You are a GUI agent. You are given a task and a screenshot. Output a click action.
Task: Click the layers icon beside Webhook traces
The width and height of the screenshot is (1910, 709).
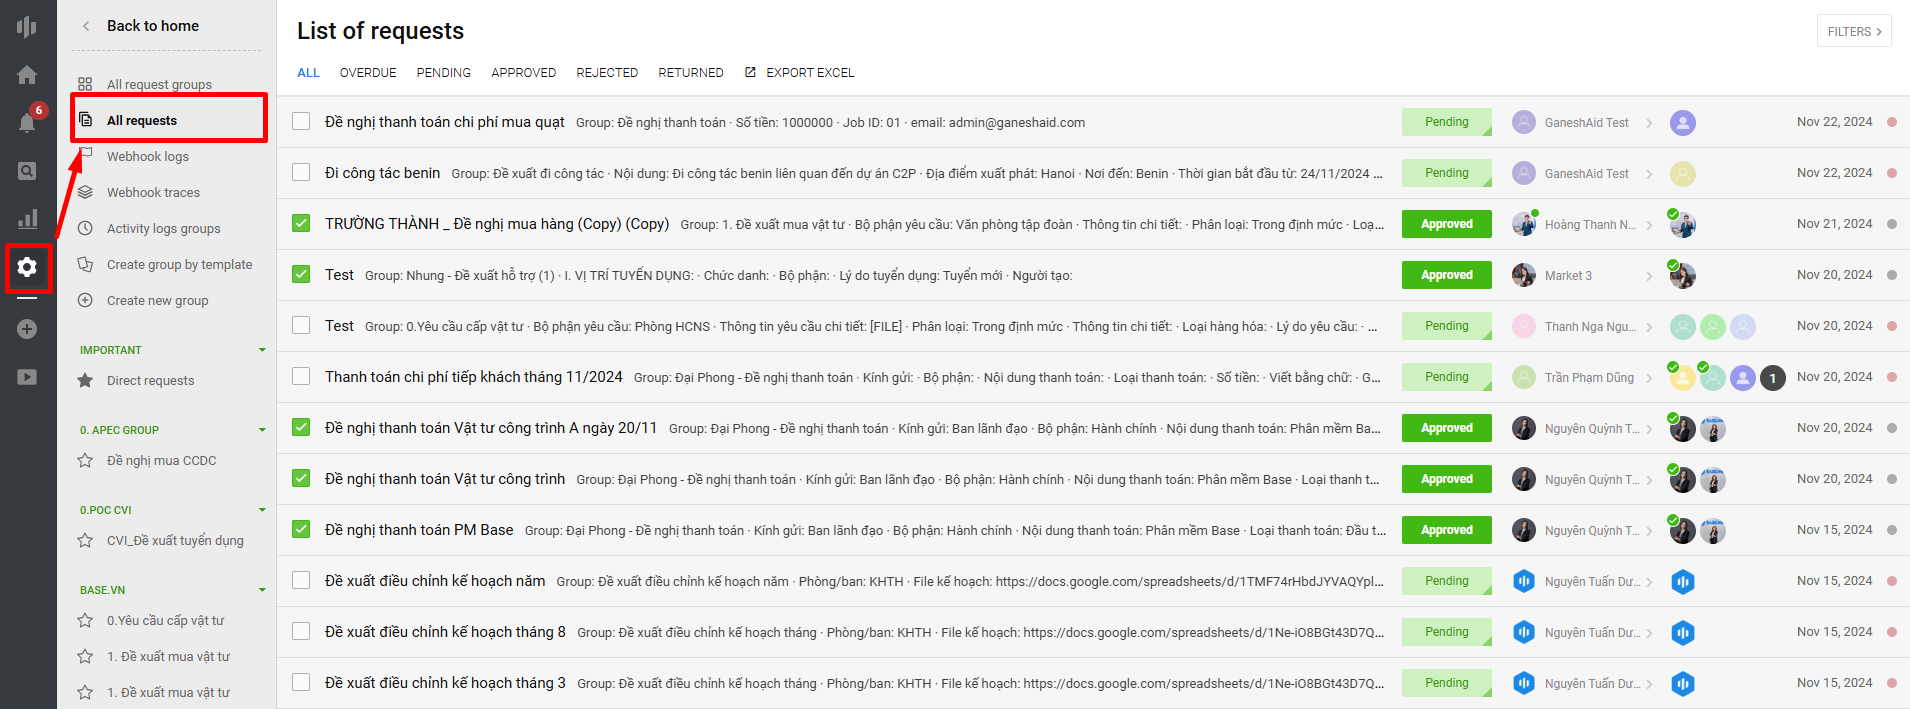85,192
